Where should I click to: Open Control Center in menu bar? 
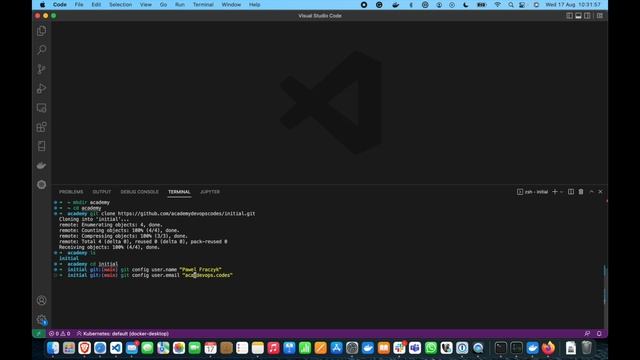point(522,4)
